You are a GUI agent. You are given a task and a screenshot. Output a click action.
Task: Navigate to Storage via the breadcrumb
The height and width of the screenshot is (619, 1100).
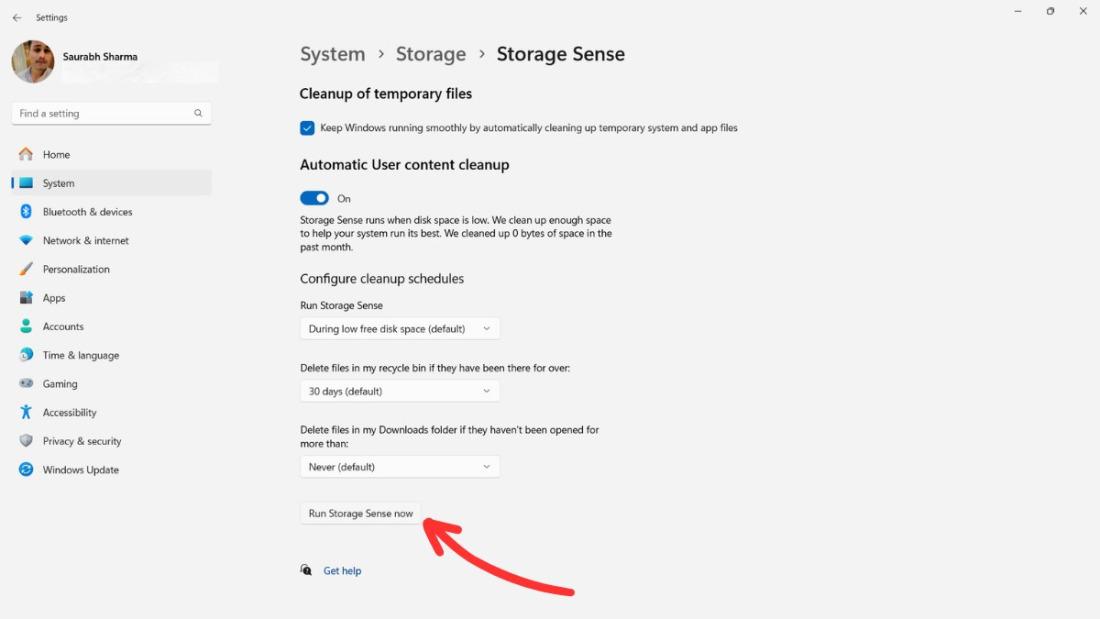tap(431, 54)
